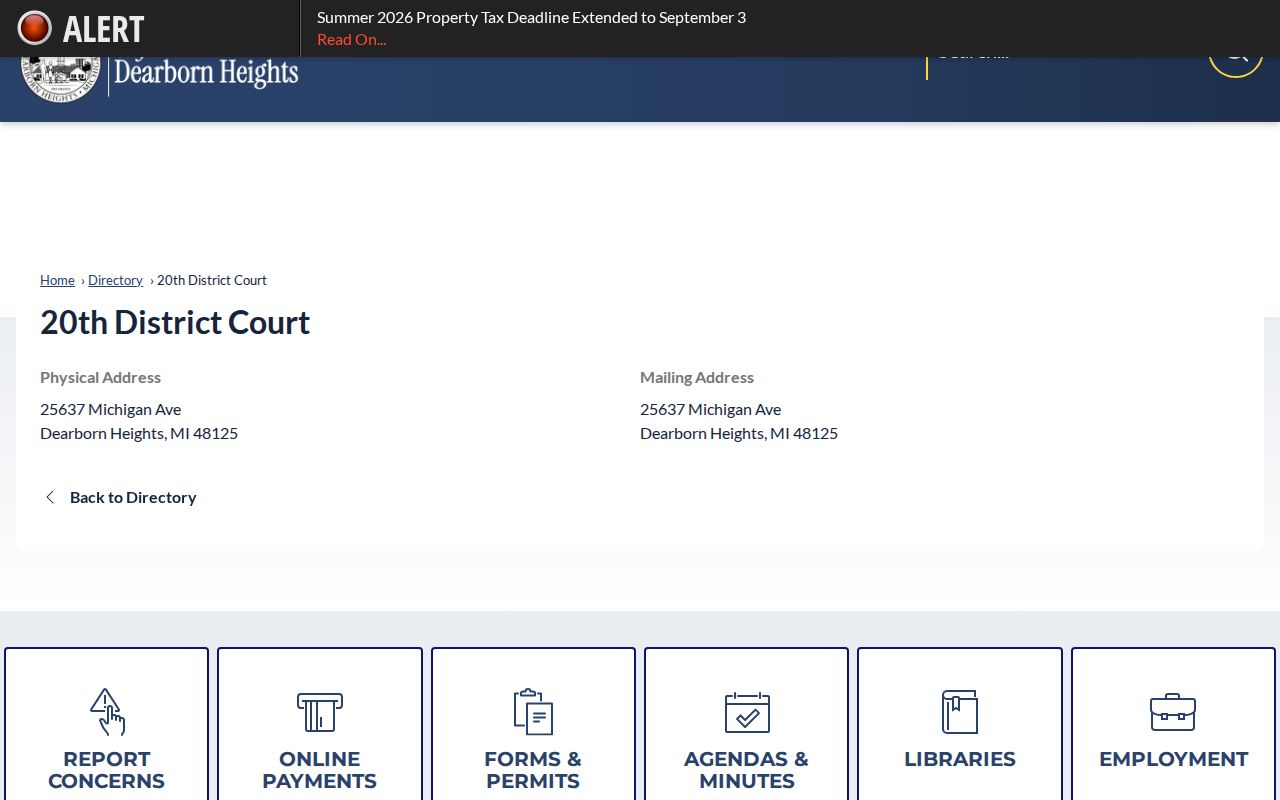This screenshot has height=800, width=1280.
Task: Click 20th District Court breadcrumb text
Action: pos(212,280)
